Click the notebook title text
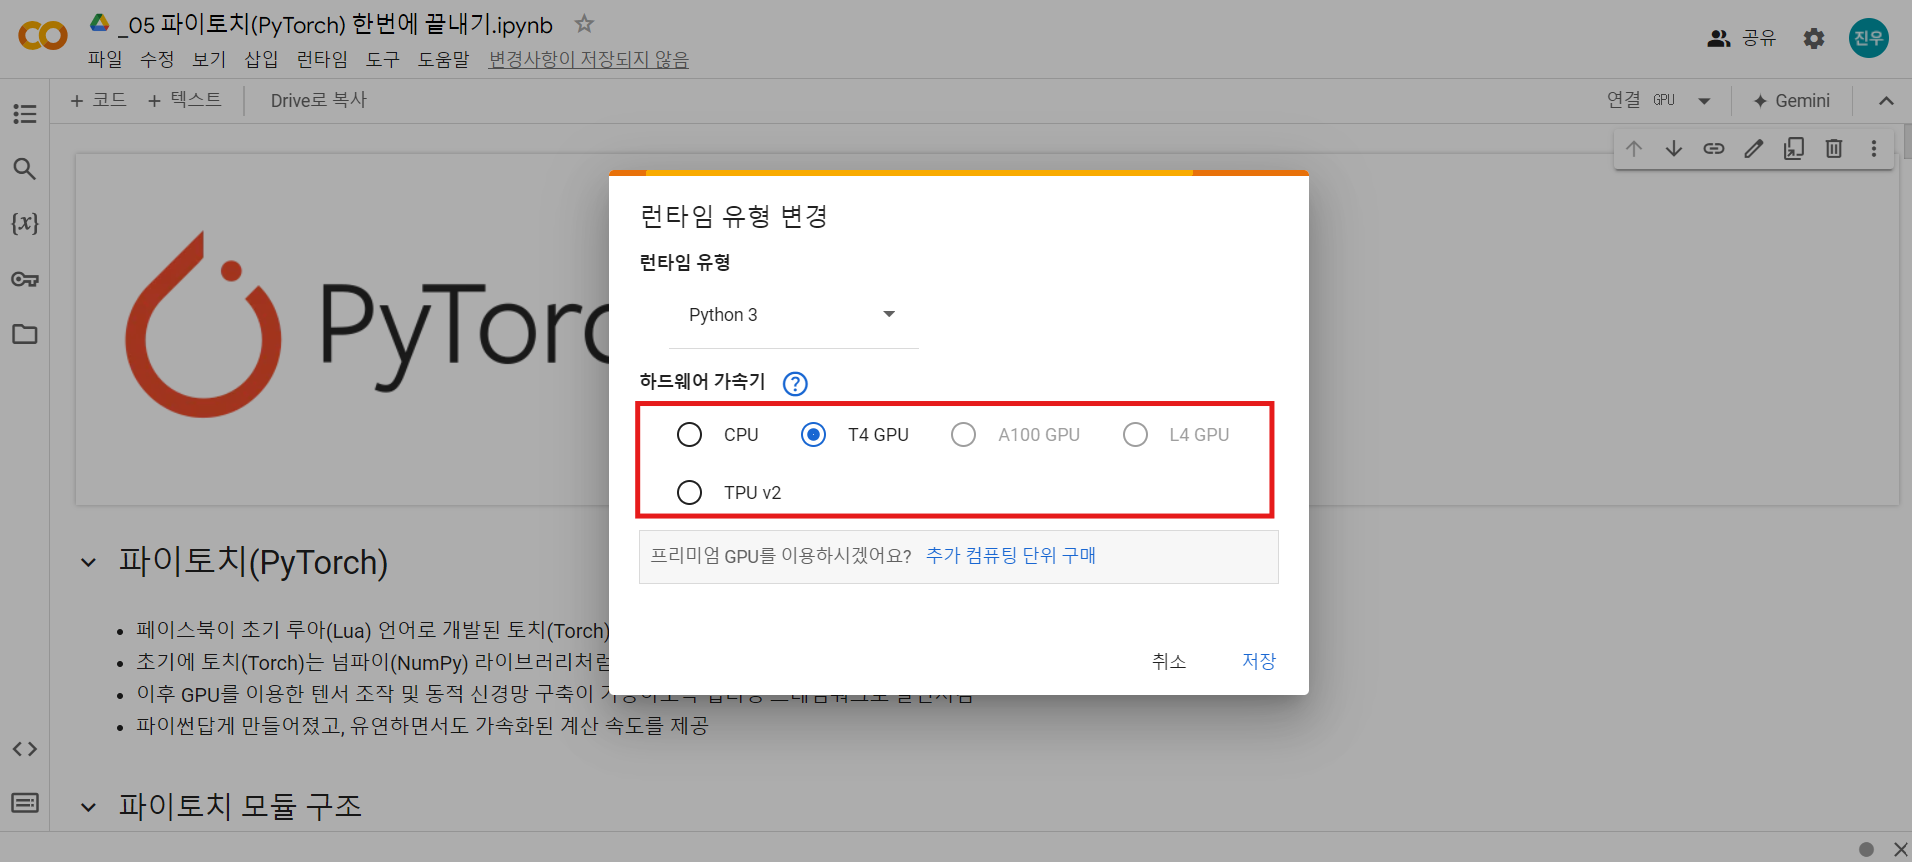 pos(336,24)
